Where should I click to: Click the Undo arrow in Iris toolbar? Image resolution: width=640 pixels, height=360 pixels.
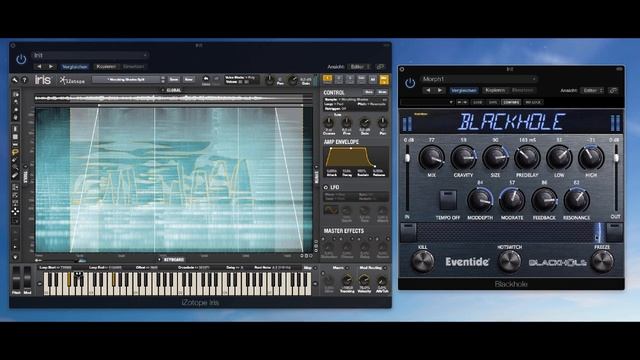(206, 79)
